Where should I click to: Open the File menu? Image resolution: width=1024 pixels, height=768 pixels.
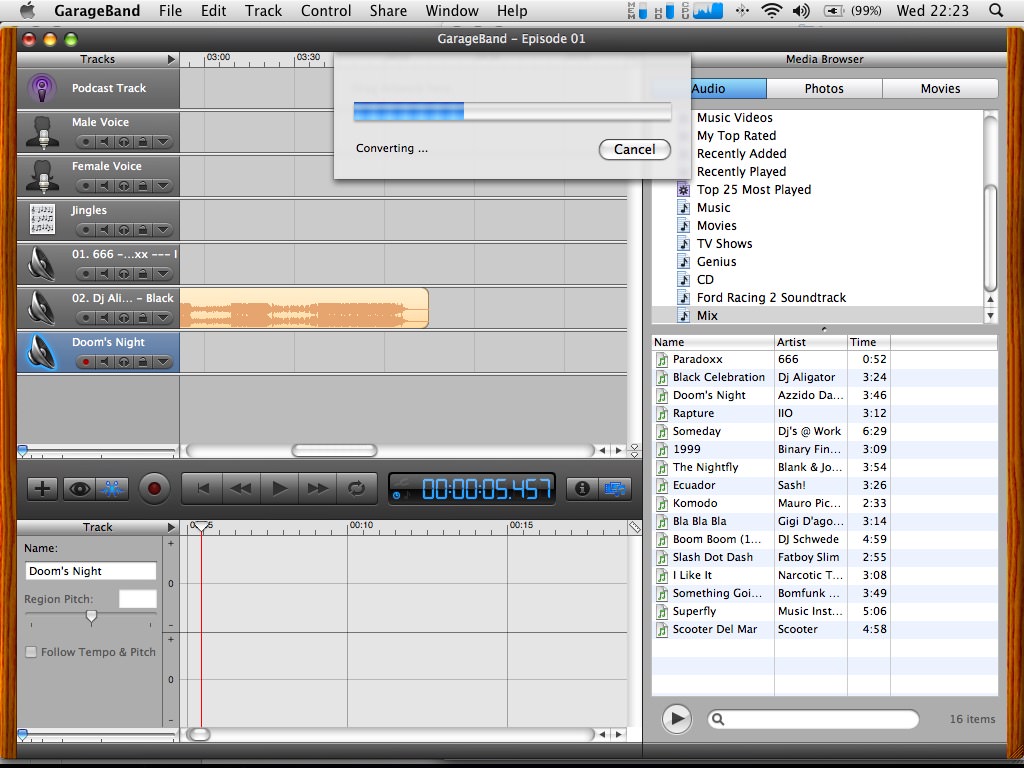click(170, 10)
